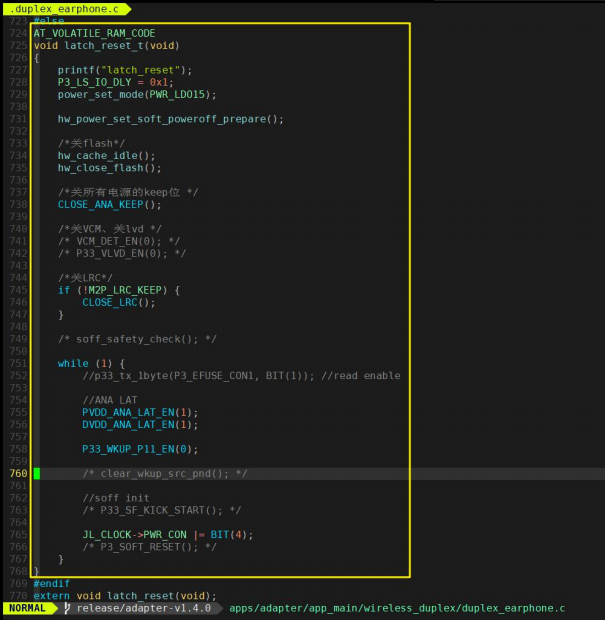Click CLOSE_LRC call on line 746
The height and width of the screenshot is (620, 605).
click(x=110, y=302)
